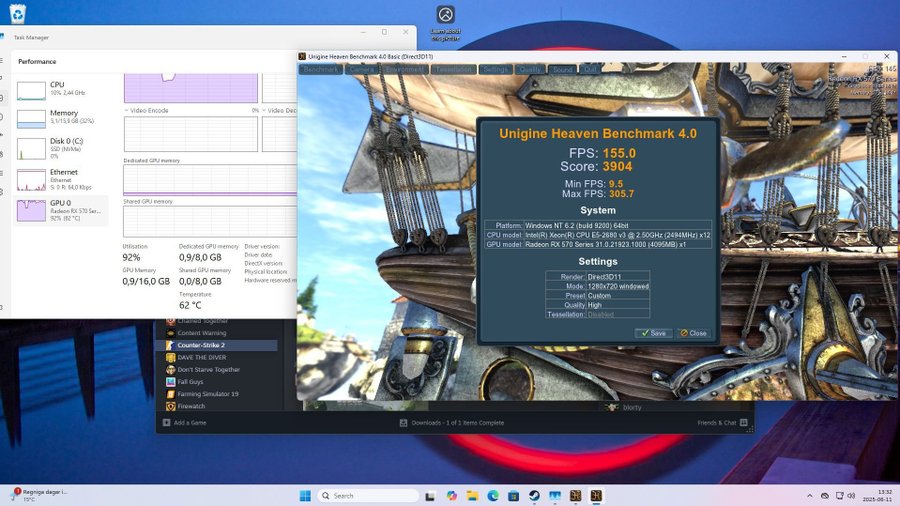Click the Steam icon in the taskbar

click(534, 496)
